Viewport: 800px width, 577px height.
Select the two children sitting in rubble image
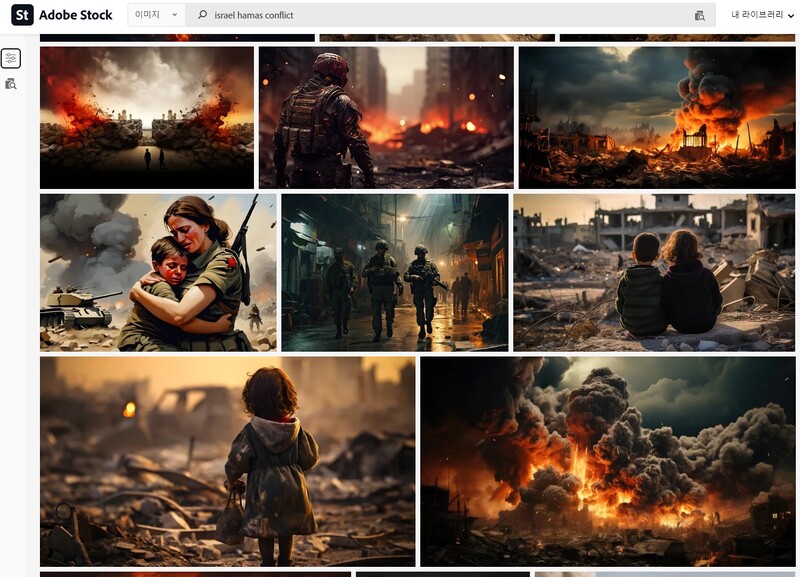(x=654, y=272)
